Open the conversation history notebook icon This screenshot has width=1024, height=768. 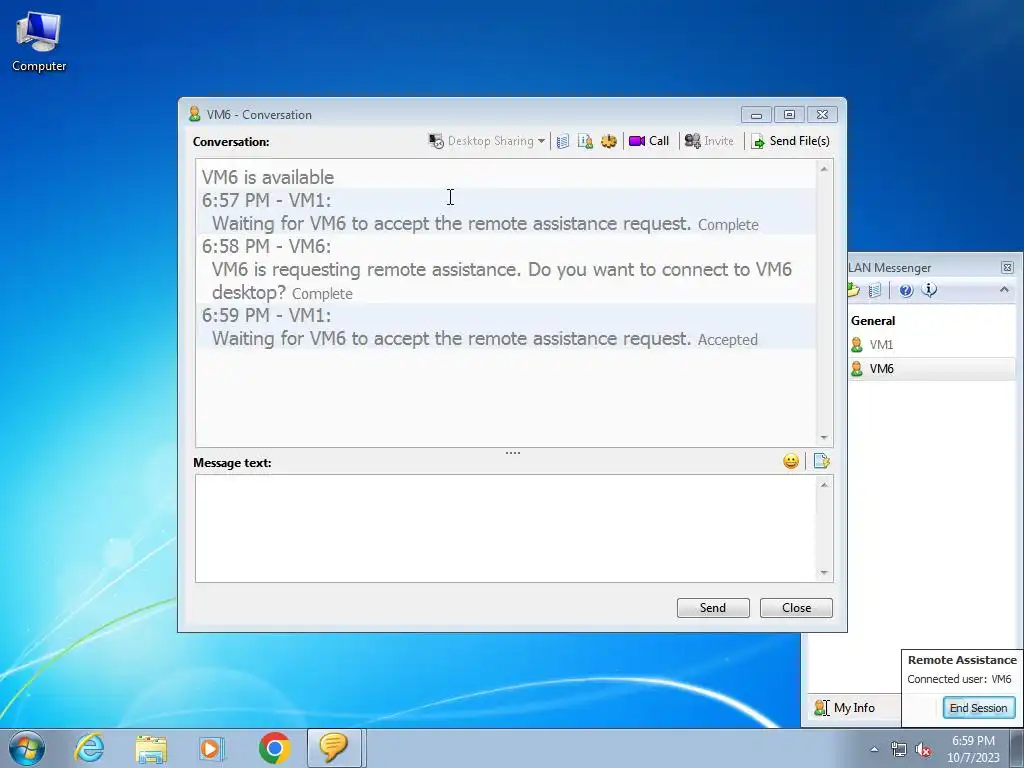coord(563,141)
